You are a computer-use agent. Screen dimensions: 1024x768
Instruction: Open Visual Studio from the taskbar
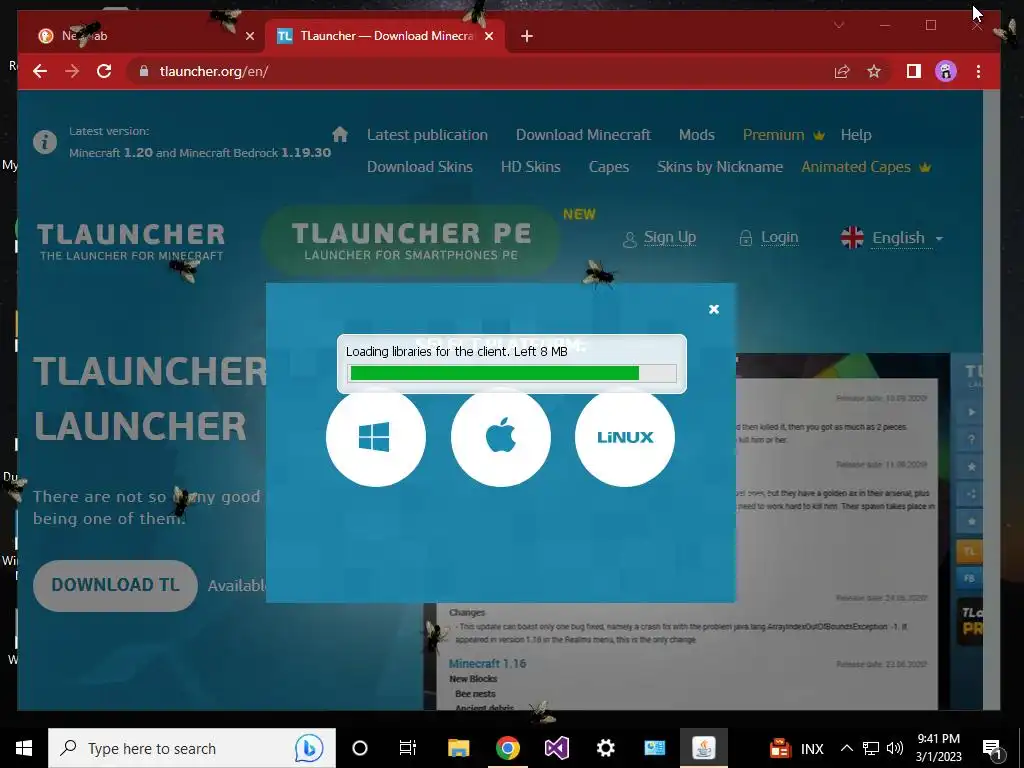click(556, 748)
